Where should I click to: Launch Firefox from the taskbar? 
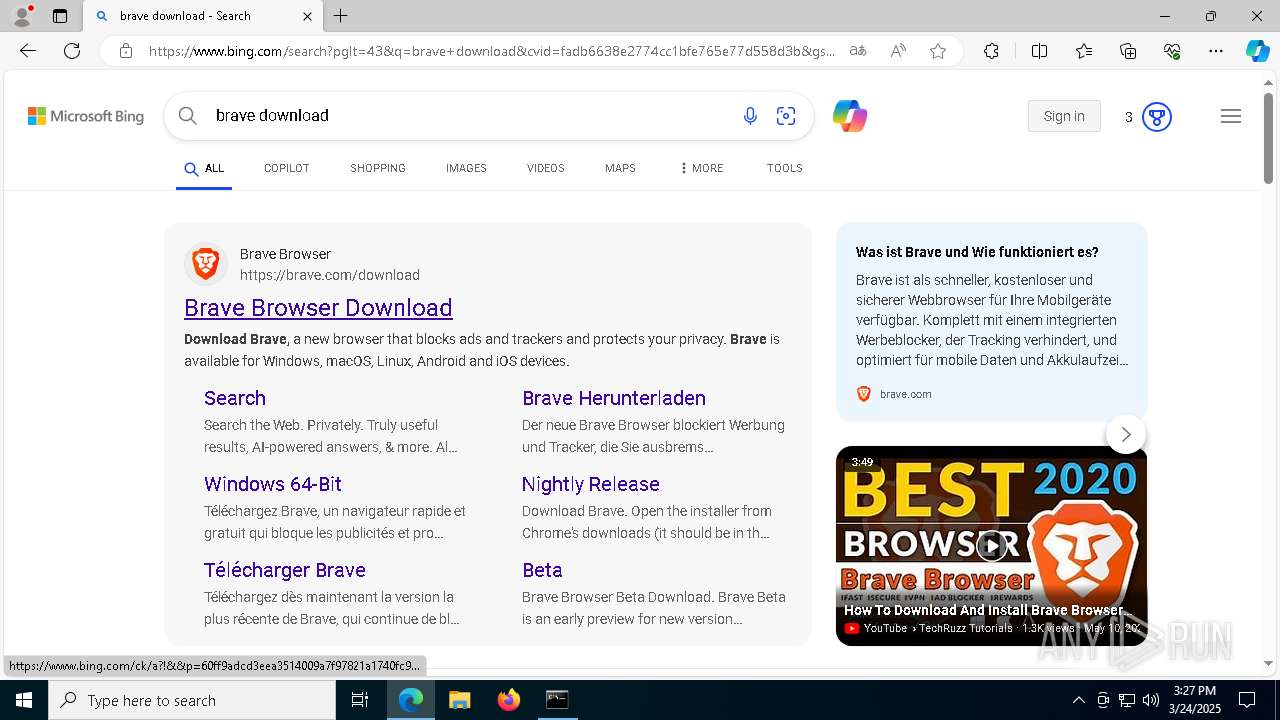pyautogui.click(x=509, y=700)
